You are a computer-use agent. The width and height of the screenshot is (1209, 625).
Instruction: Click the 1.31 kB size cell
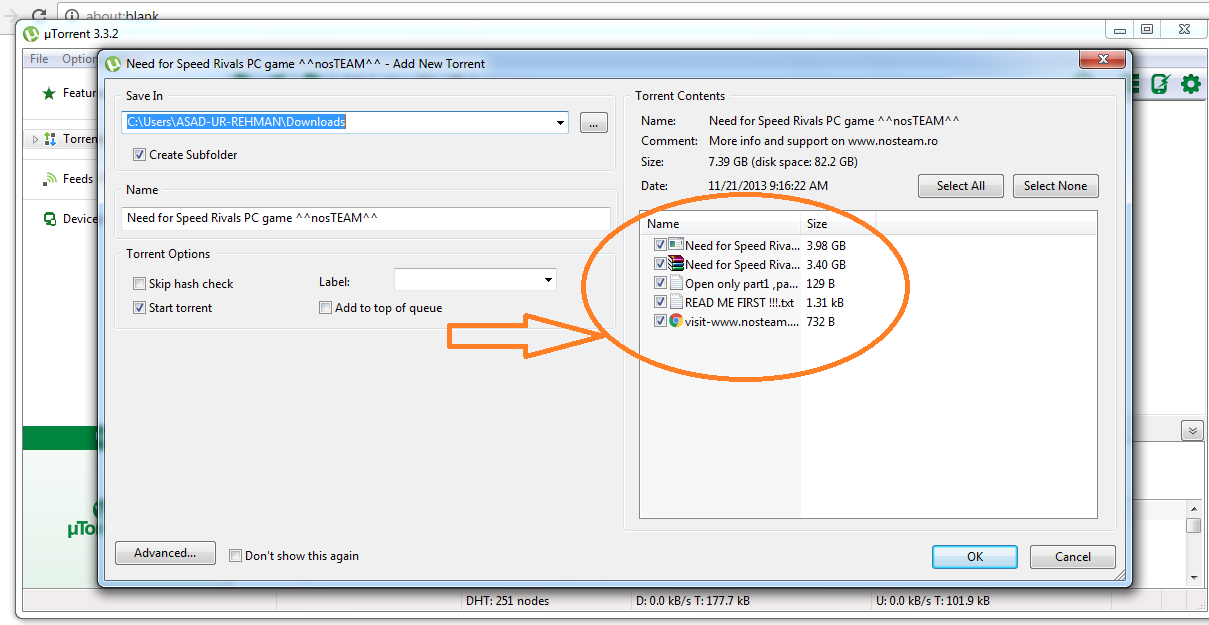824,302
